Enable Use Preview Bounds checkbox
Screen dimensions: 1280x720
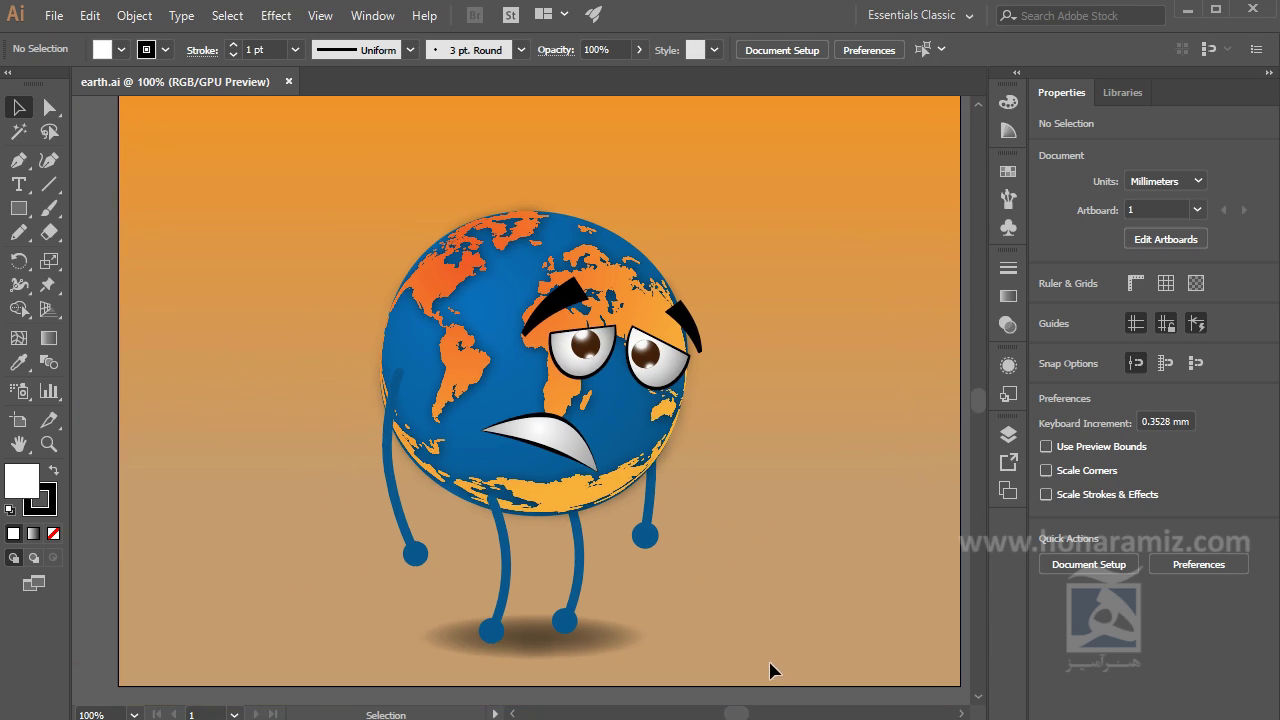point(1046,446)
